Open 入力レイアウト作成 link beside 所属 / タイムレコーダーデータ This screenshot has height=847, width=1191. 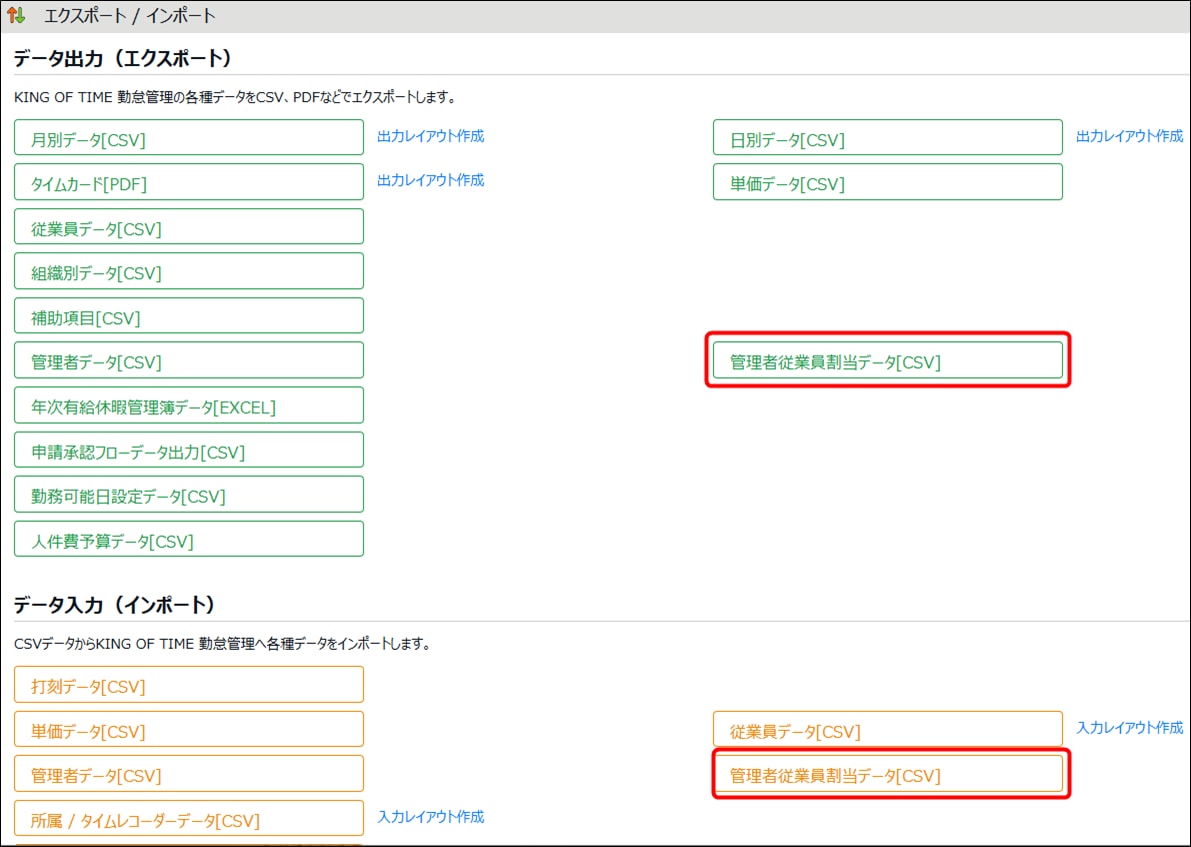tap(431, 817)
